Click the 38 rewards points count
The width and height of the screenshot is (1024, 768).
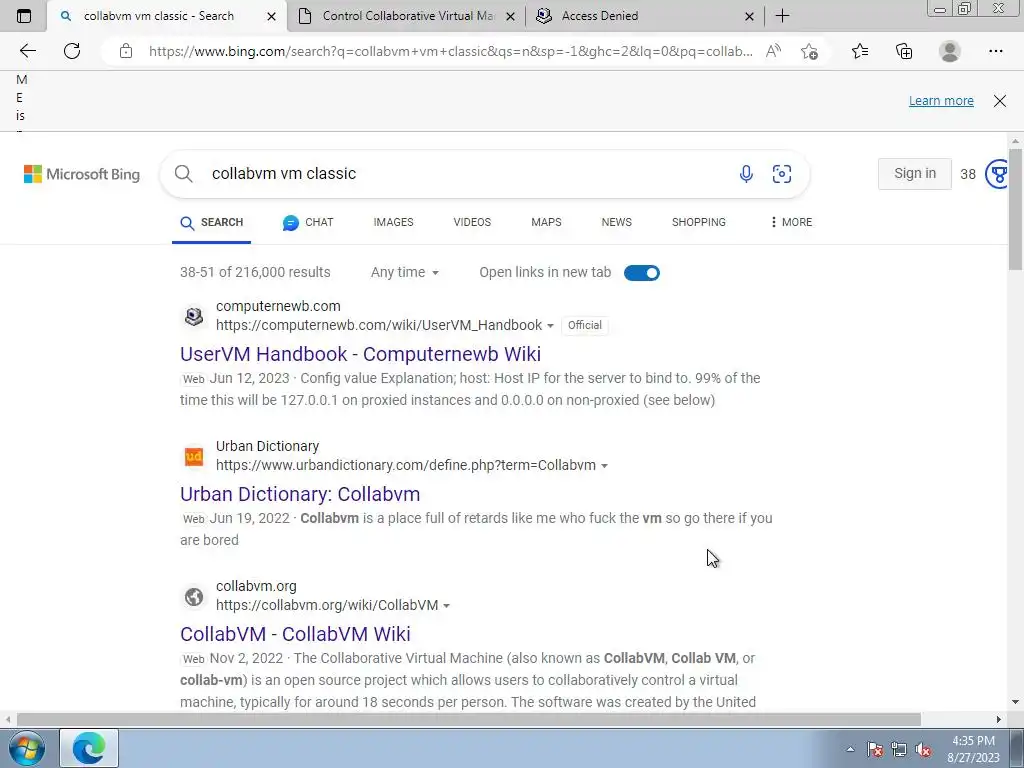click(968, 174)
